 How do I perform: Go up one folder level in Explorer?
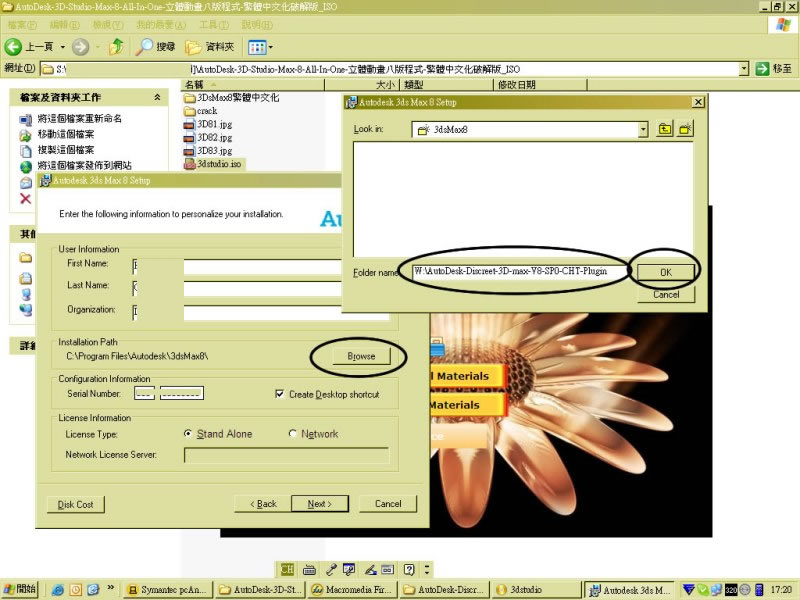click(116, 47)
